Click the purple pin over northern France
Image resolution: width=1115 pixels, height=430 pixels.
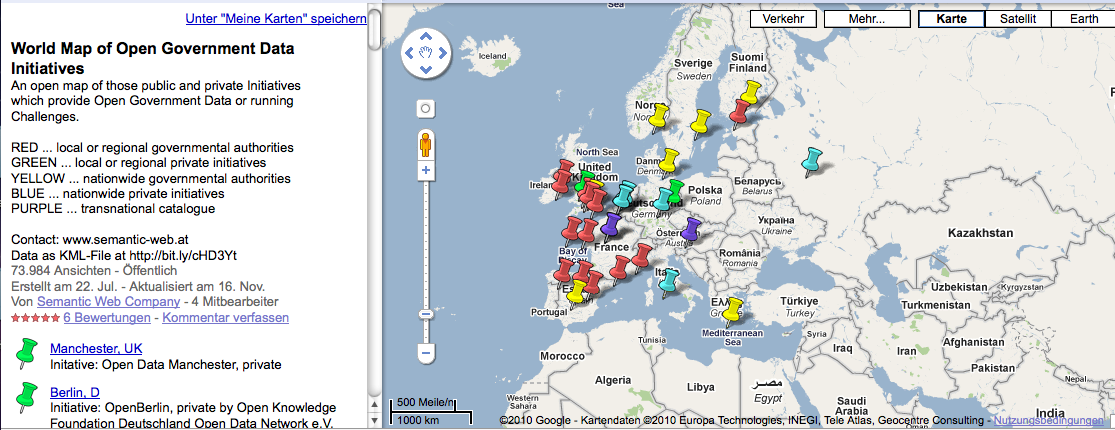610,225
